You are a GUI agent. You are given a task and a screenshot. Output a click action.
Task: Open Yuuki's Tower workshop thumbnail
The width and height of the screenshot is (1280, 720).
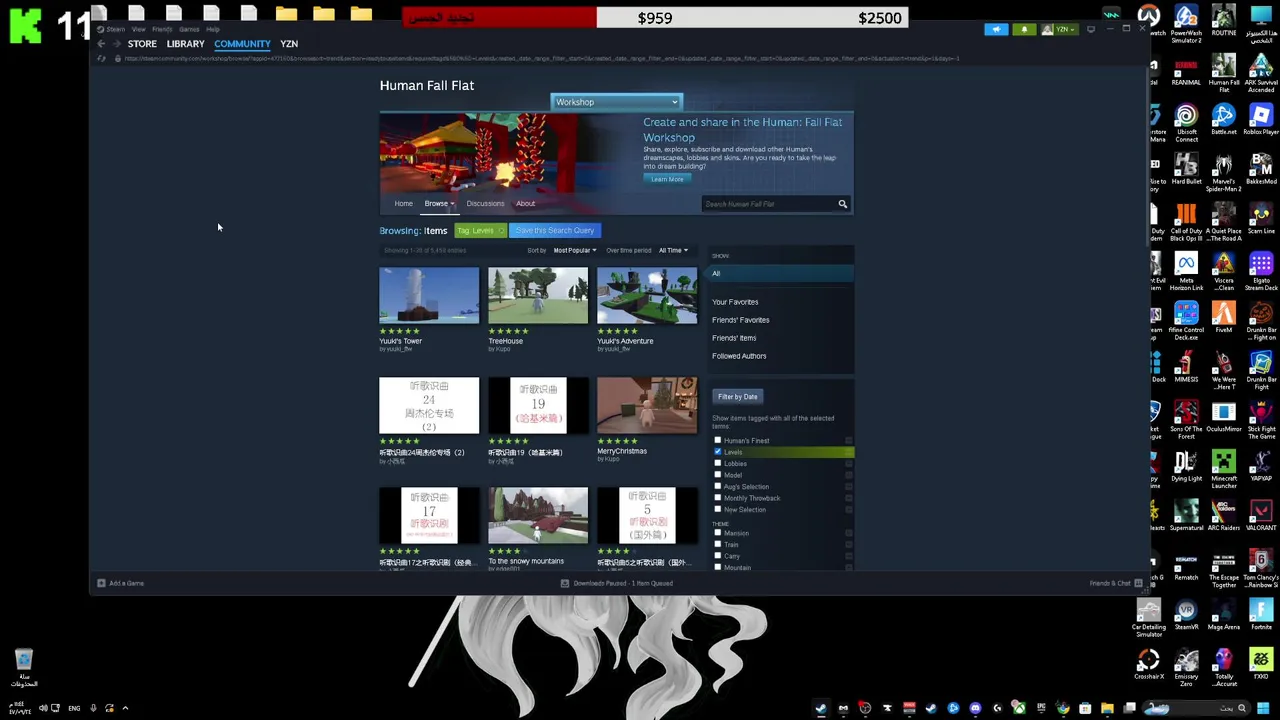[x=429, y=295]
